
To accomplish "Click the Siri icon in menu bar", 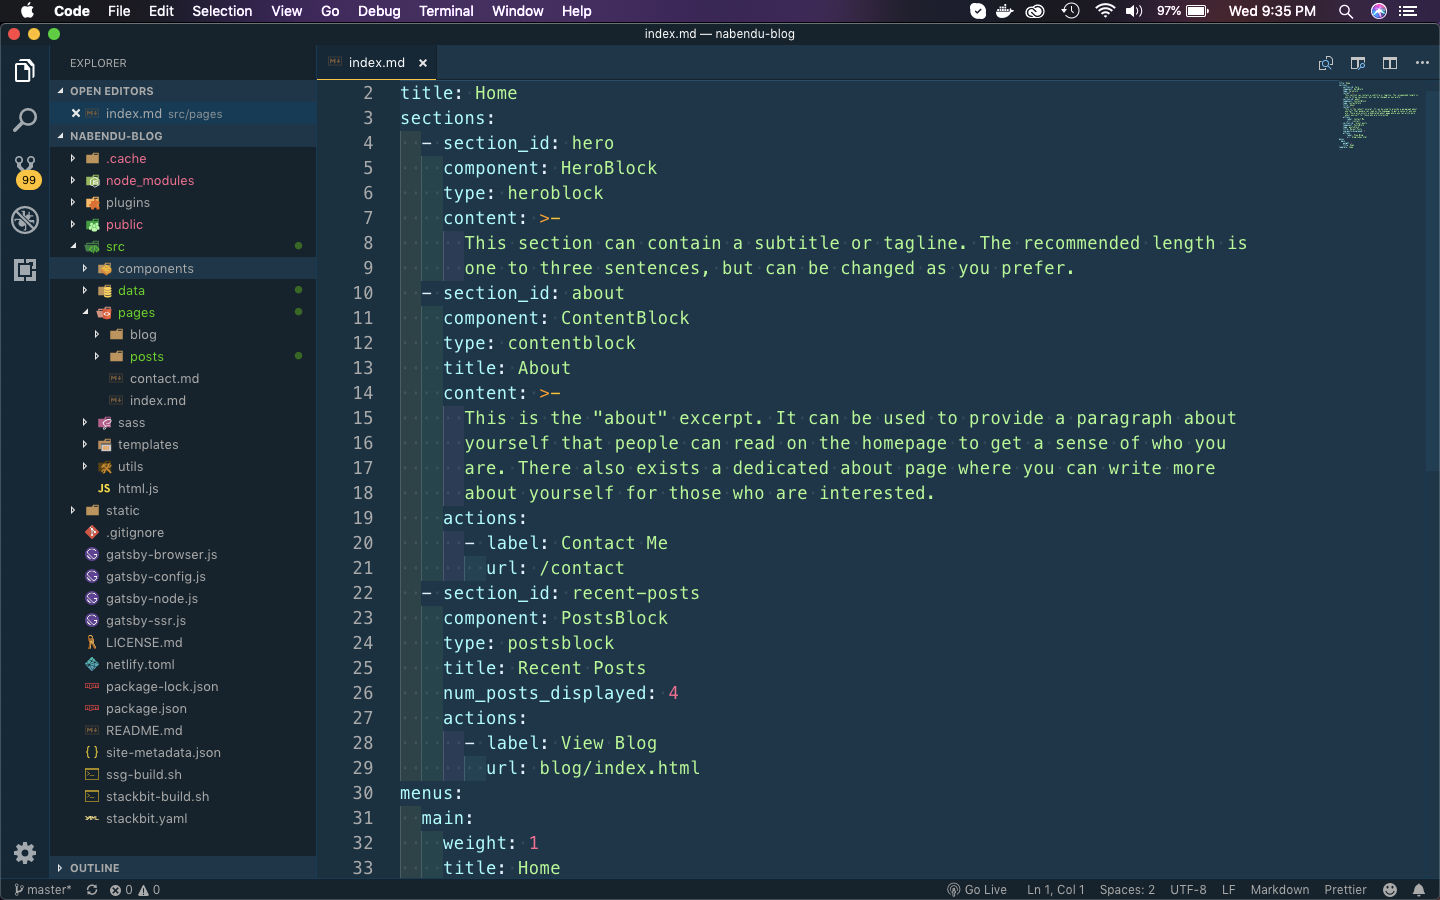I will pos(1379,11).
